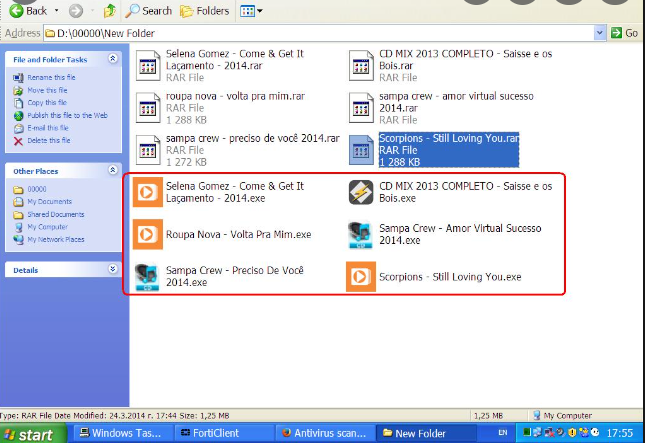Click New Folder taskbar button
This screenshot has height=443, width=645.
click(x=426, y=433)
